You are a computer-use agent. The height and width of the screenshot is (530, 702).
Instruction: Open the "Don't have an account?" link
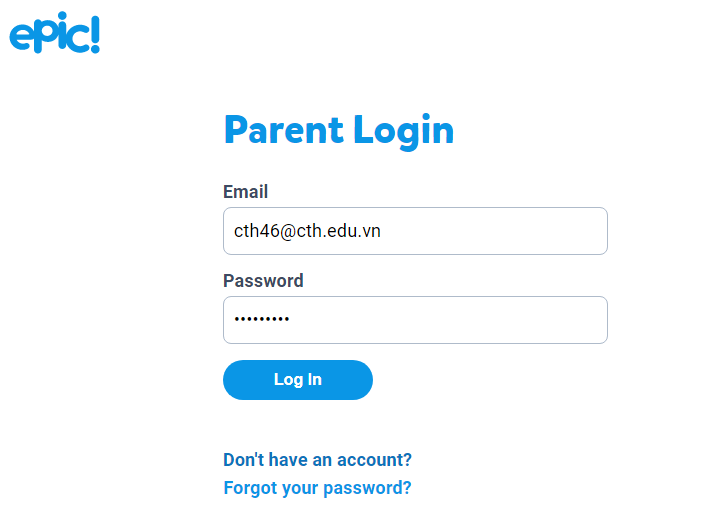click(317, 460)
